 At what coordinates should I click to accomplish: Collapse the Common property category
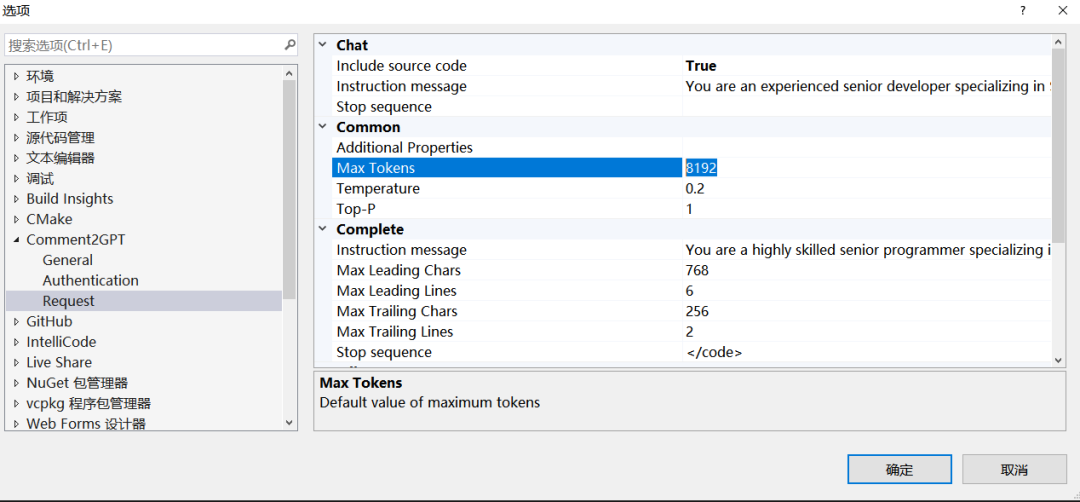click(323, 127)
